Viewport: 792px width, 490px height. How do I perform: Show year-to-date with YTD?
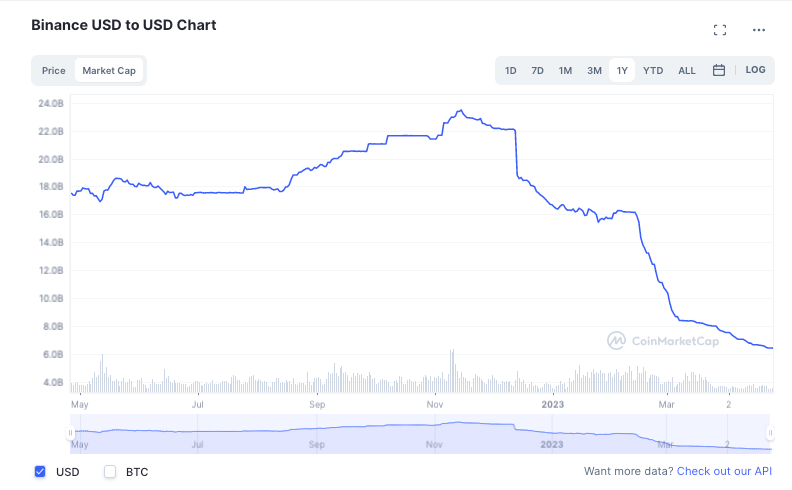point(653,71)
